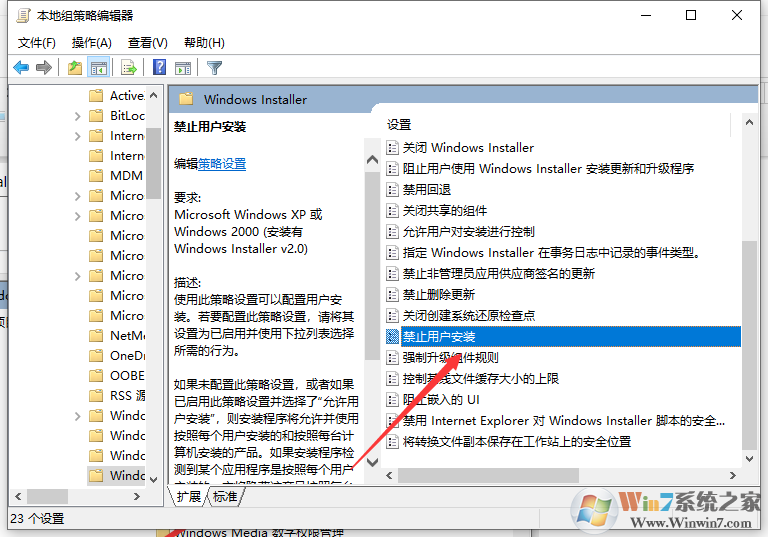Select 禁用 Internet Explorer 对 Windows Installer 脚本 policy
Viewport: 768px width, 537px height.
564,421
